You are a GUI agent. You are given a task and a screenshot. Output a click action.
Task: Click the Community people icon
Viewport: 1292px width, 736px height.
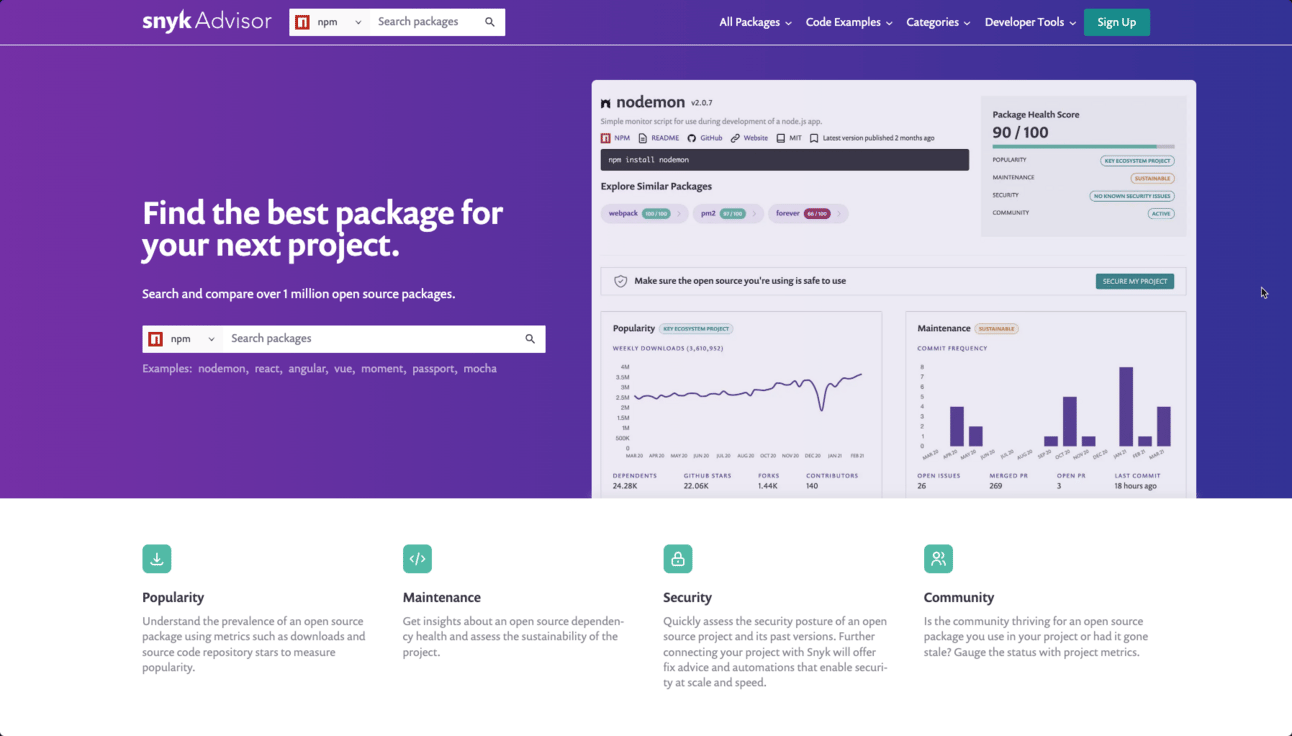938,559
